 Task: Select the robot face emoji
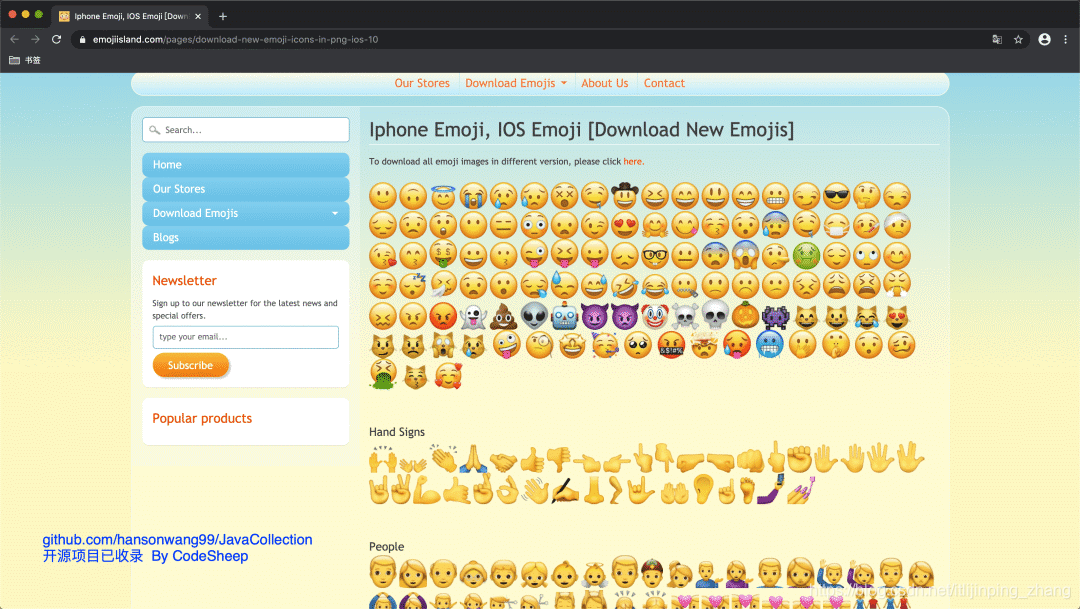[x=564, y=316]
